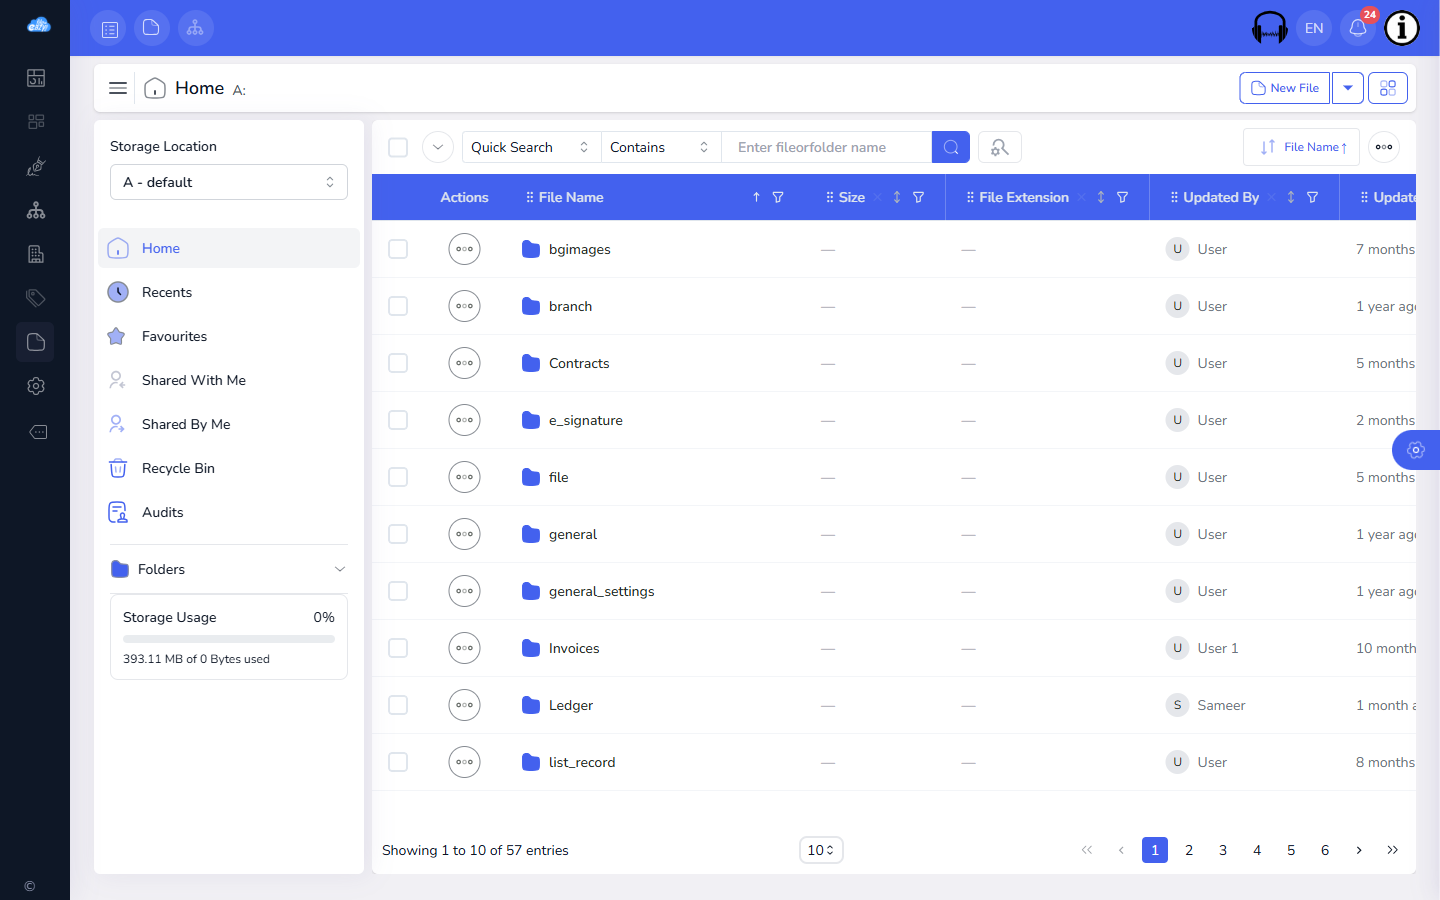Filter the Size column
This screenshot has height=900, width=1440.
(918, 197)
